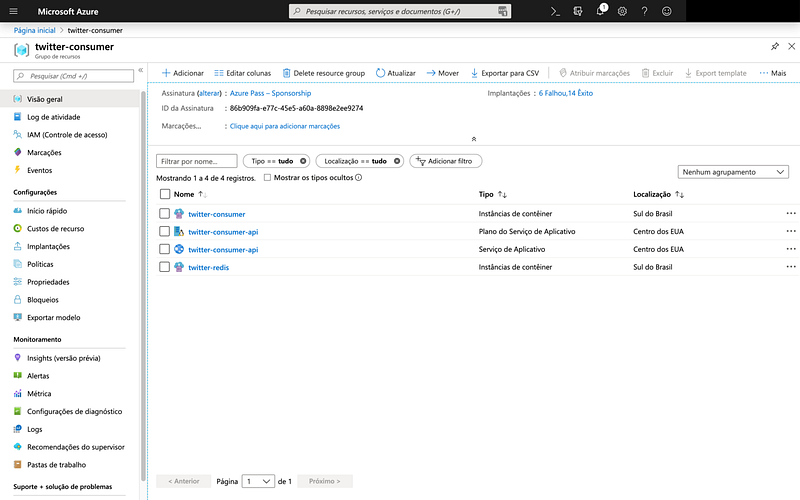The image size is (800, 500).
Task: Collapse the essentials section with the up chevron
Action: [x=473, y=139]
